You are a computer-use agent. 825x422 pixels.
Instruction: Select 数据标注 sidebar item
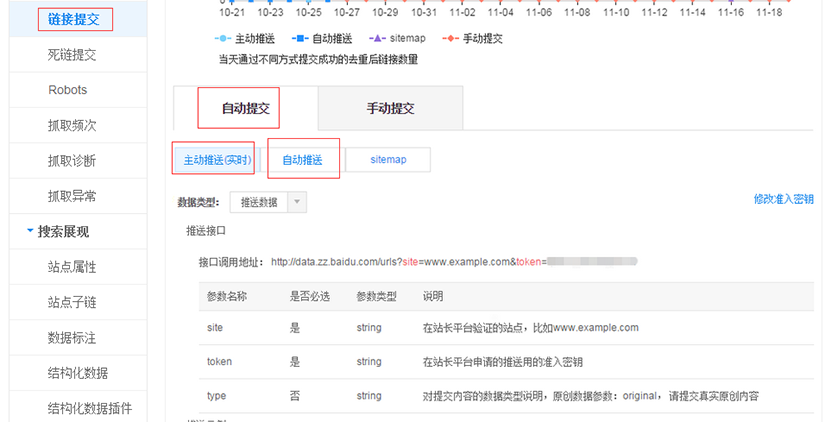tap(72, 337)
